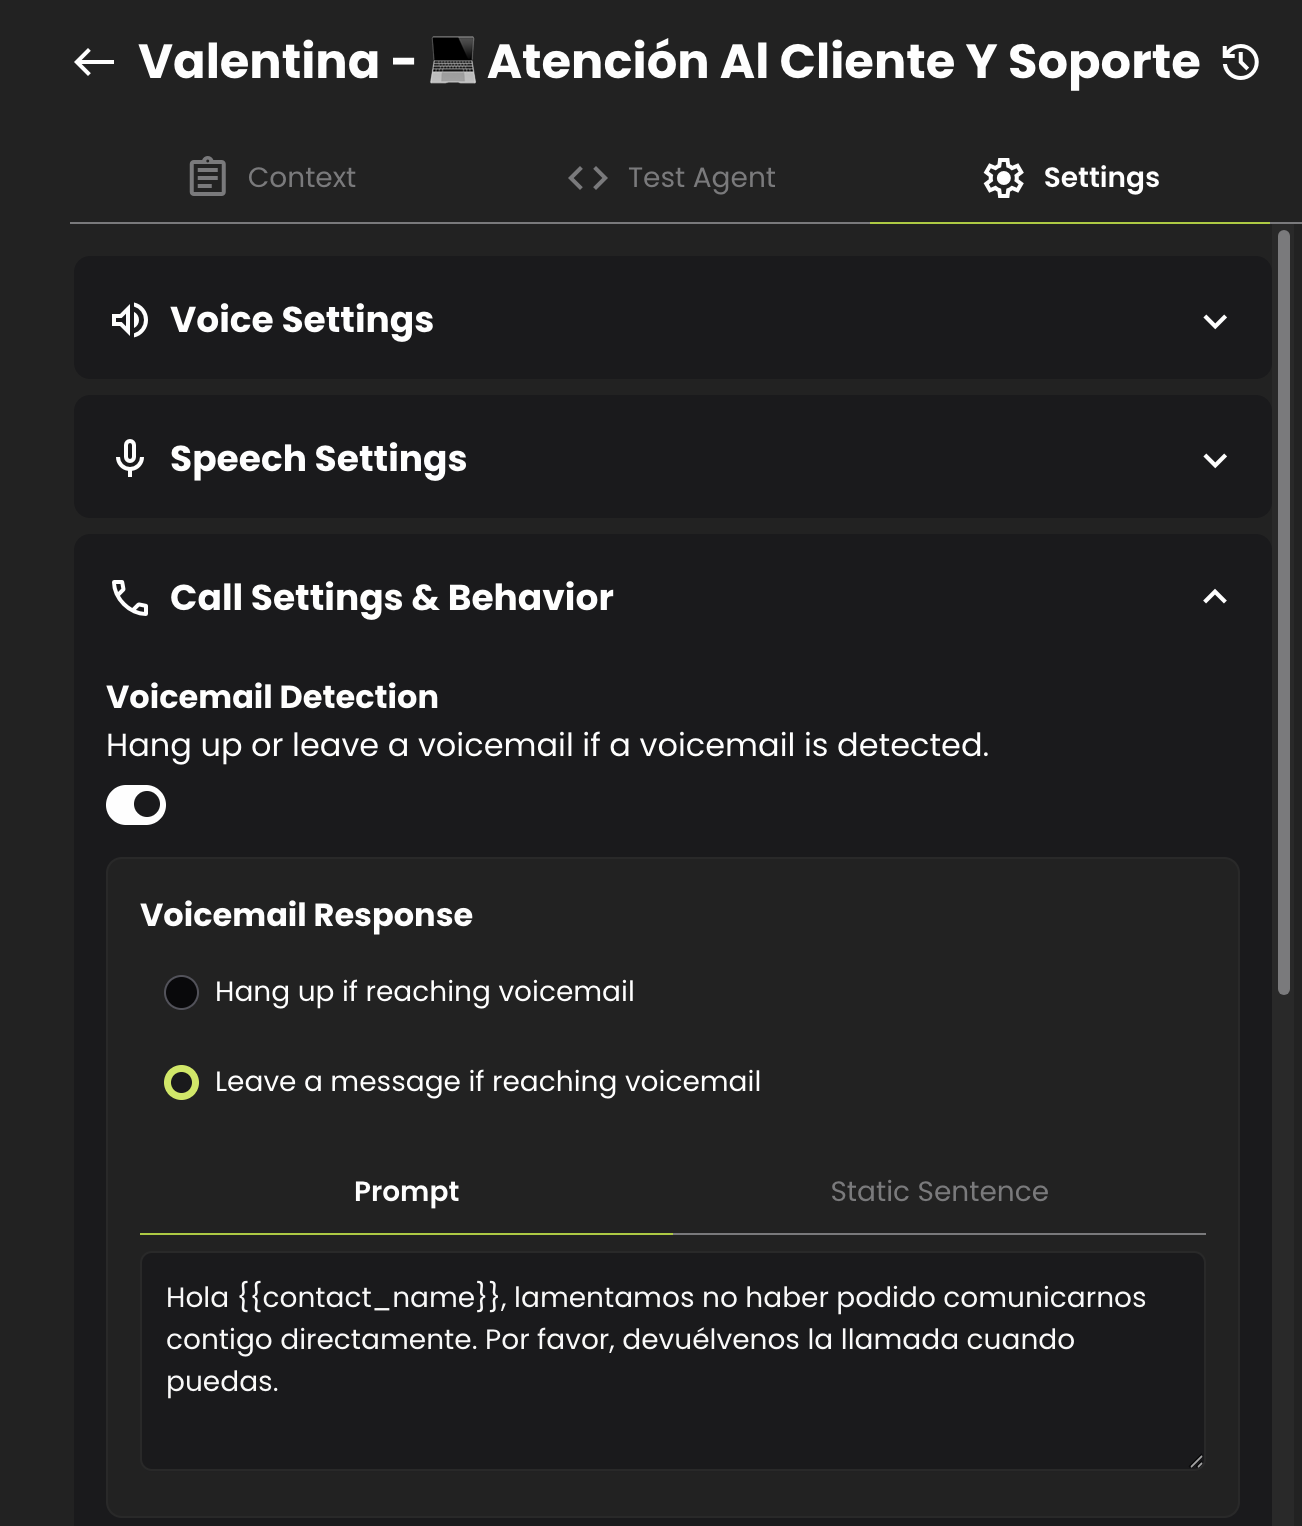This screenshot has width=1302, height=1526.
Task: Switch to the Static Sentence tab
Action: tap(939, 1191)
